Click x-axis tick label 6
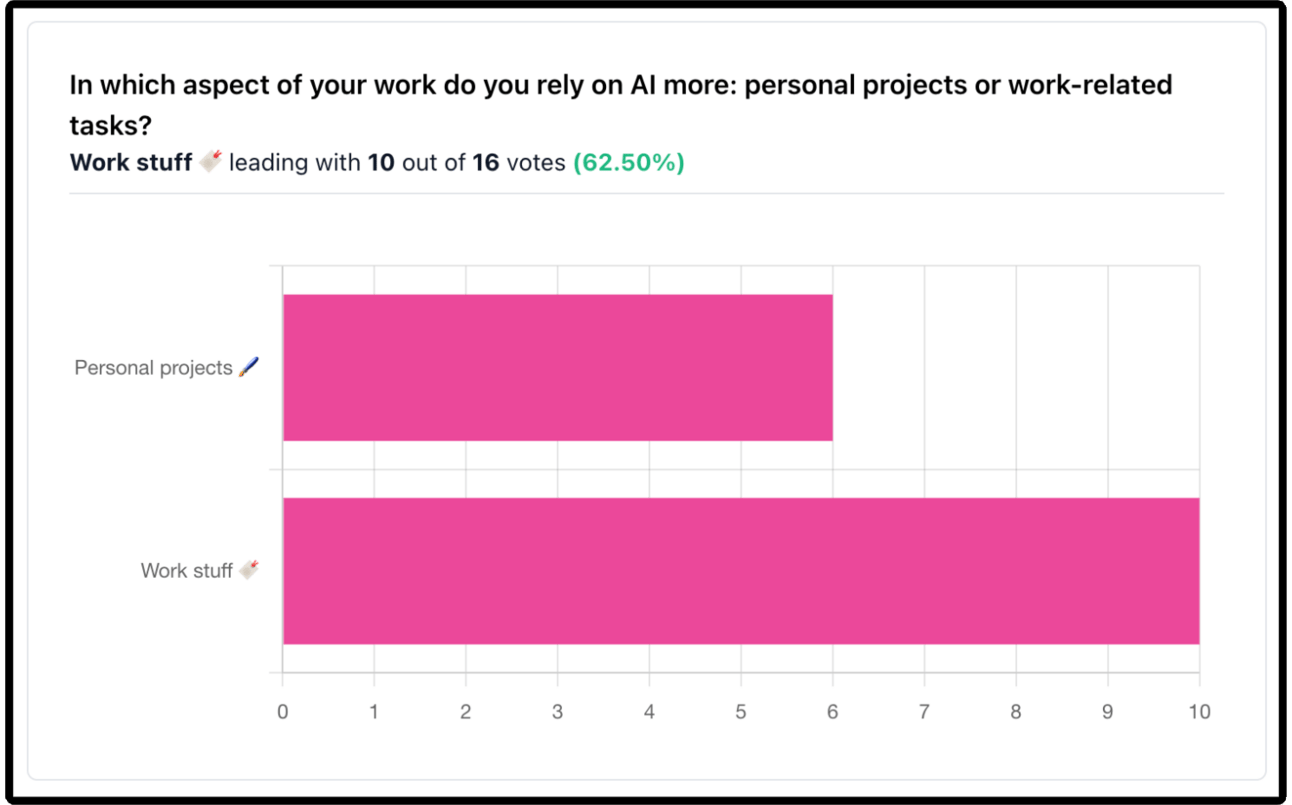 pos(832,712)
